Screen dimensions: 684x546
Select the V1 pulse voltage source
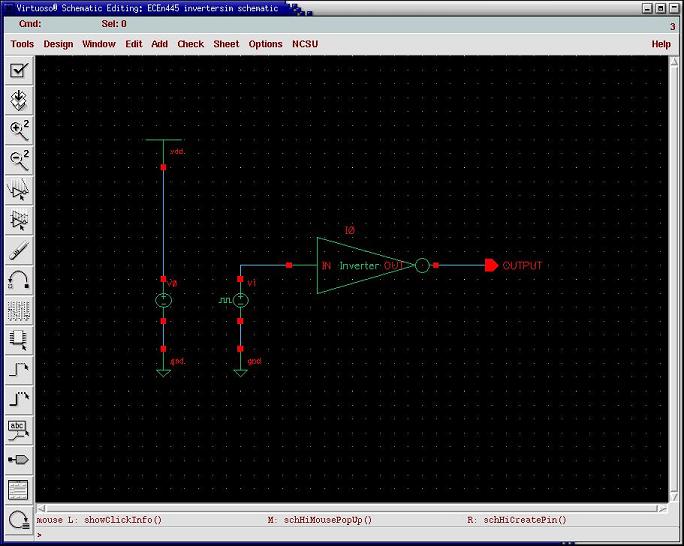pyautogui.click(x=240, y=300)
